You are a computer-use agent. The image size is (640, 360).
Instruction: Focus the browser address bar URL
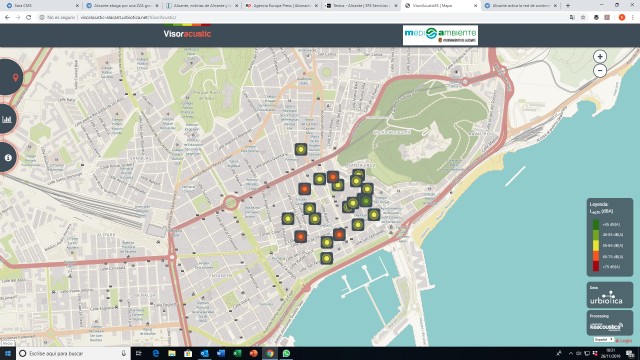click(x=128, y=18)
